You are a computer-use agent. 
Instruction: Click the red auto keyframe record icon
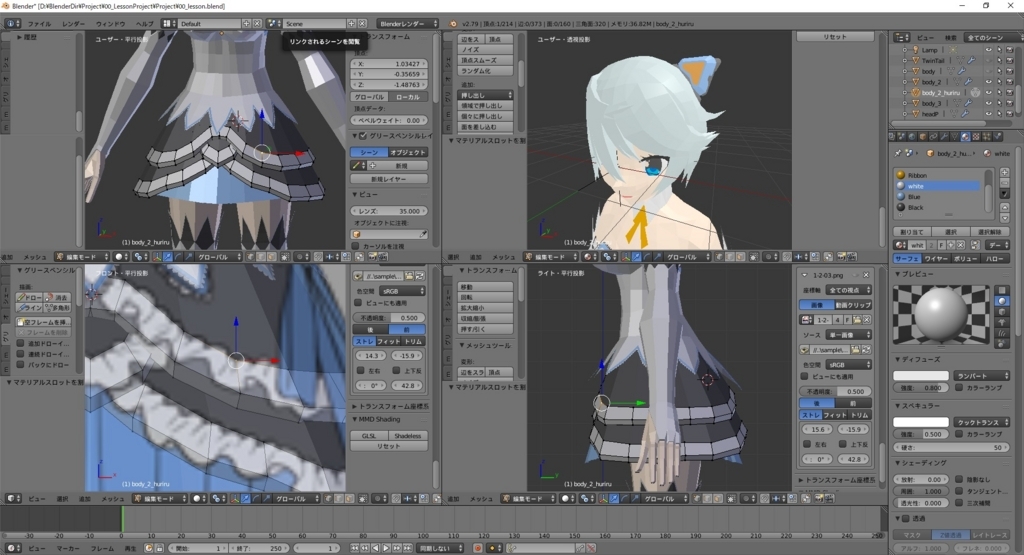click(x=477, y=548)
